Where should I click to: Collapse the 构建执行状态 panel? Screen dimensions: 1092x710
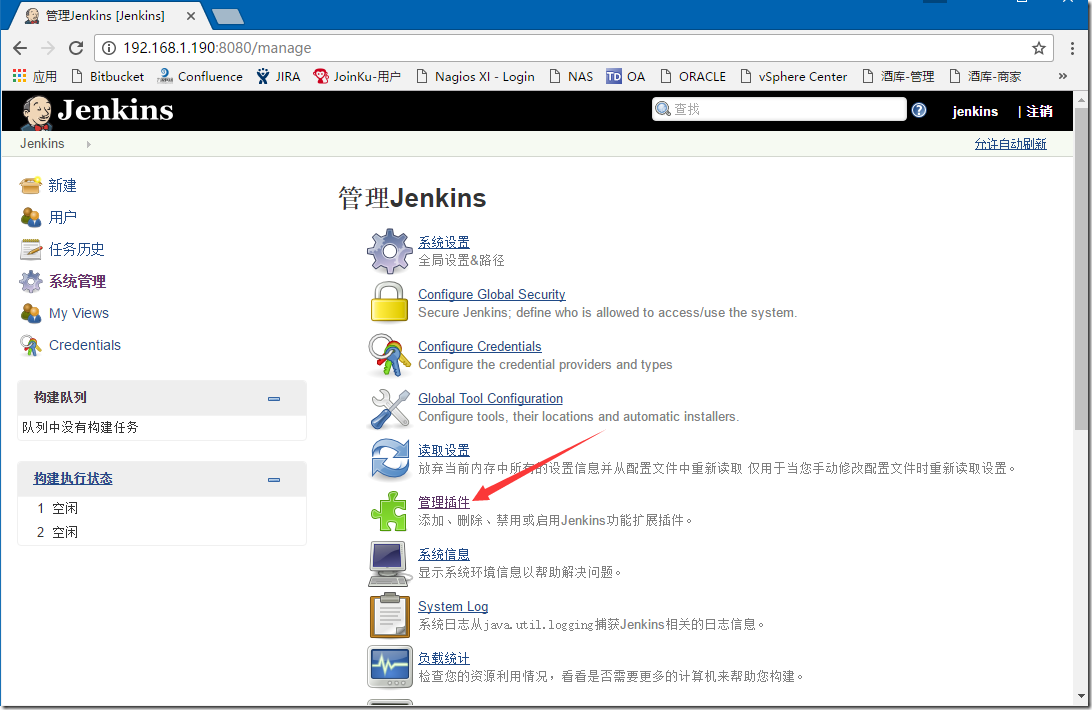(x=274, y=479)
